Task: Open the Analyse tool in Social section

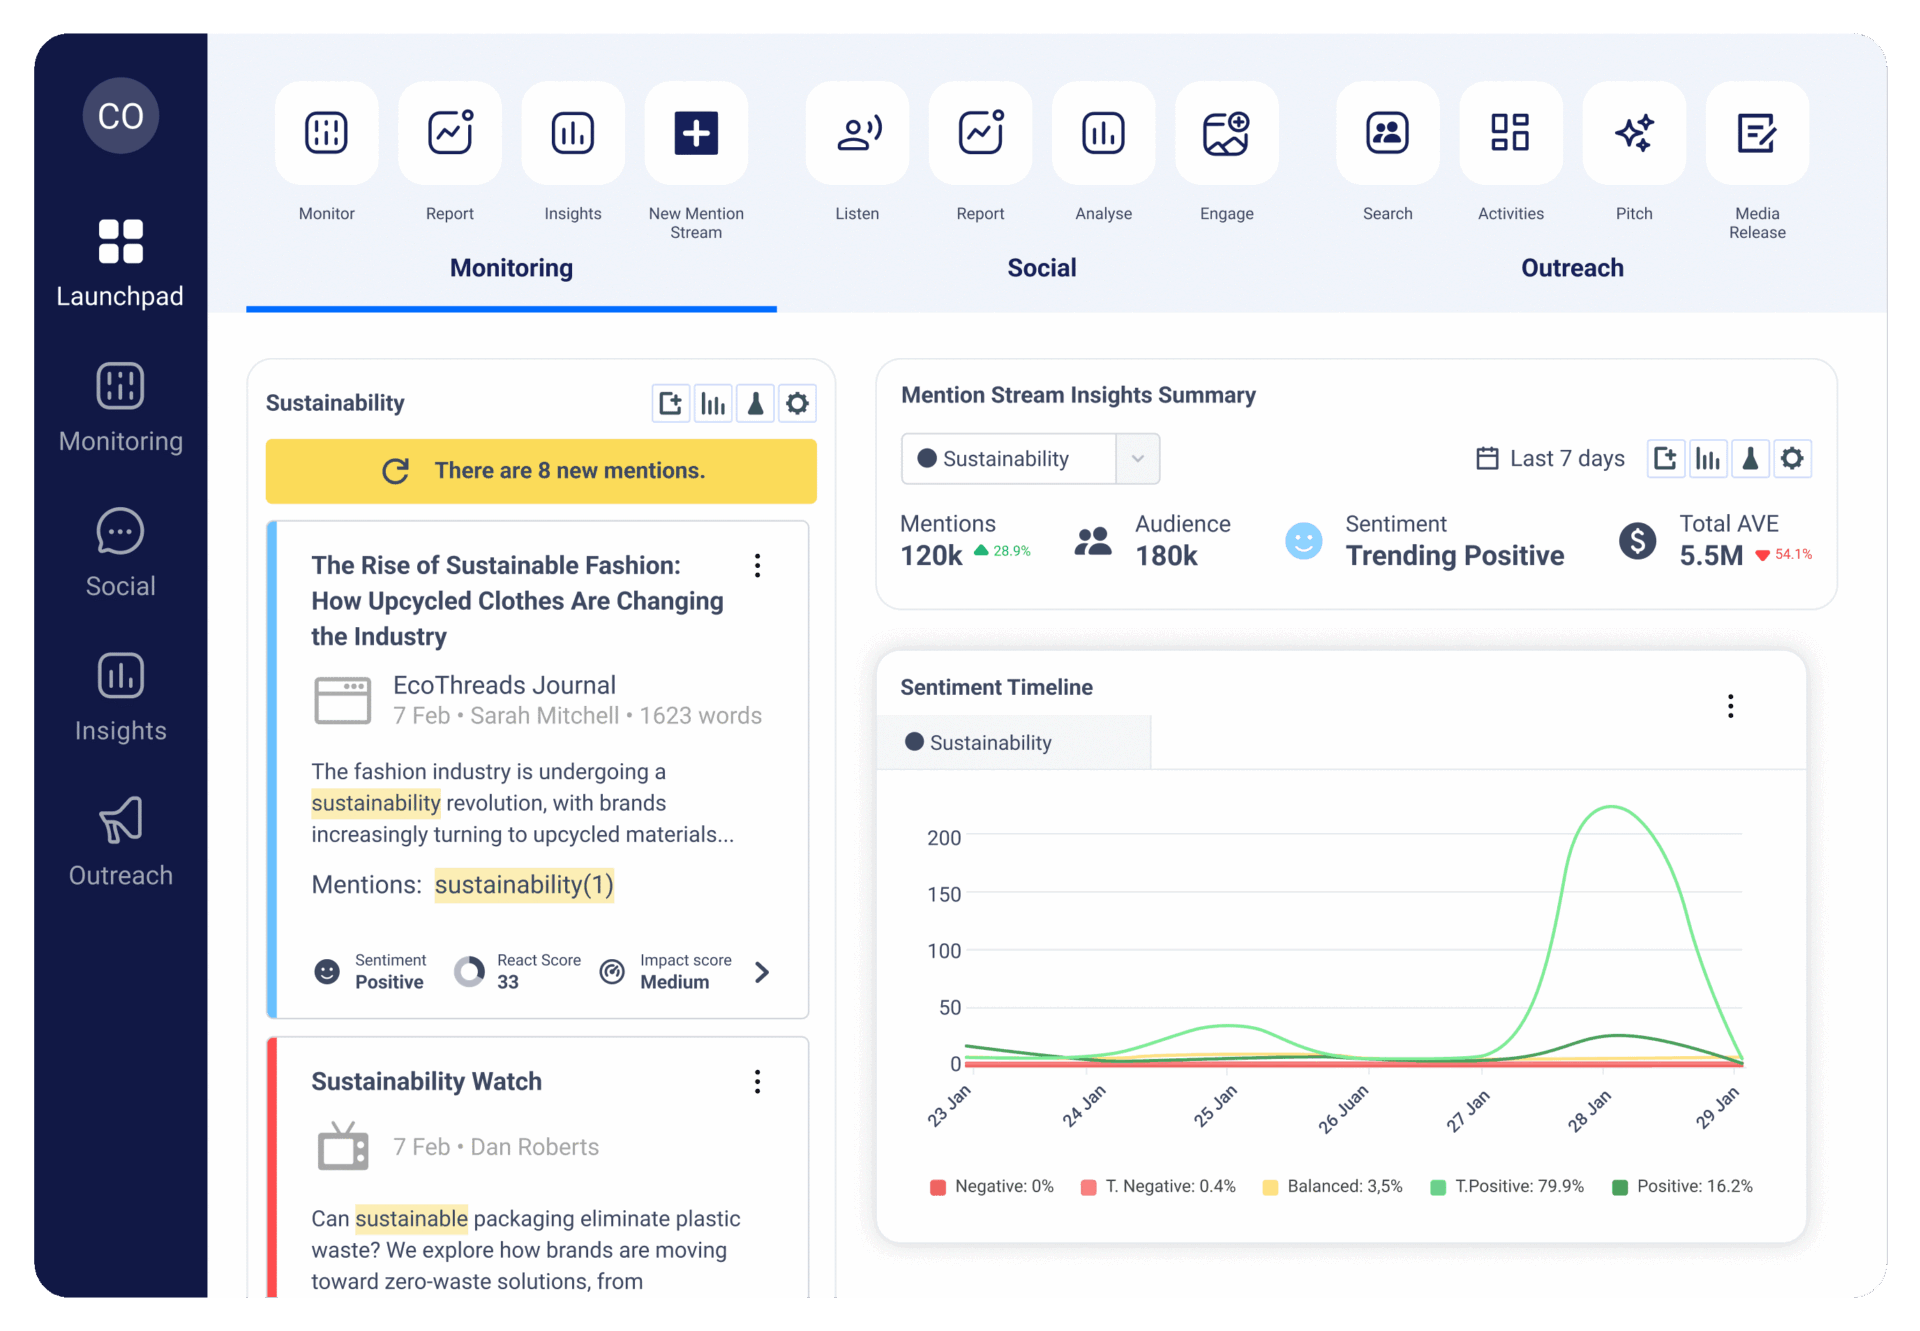Action: tap(1103, 133)
